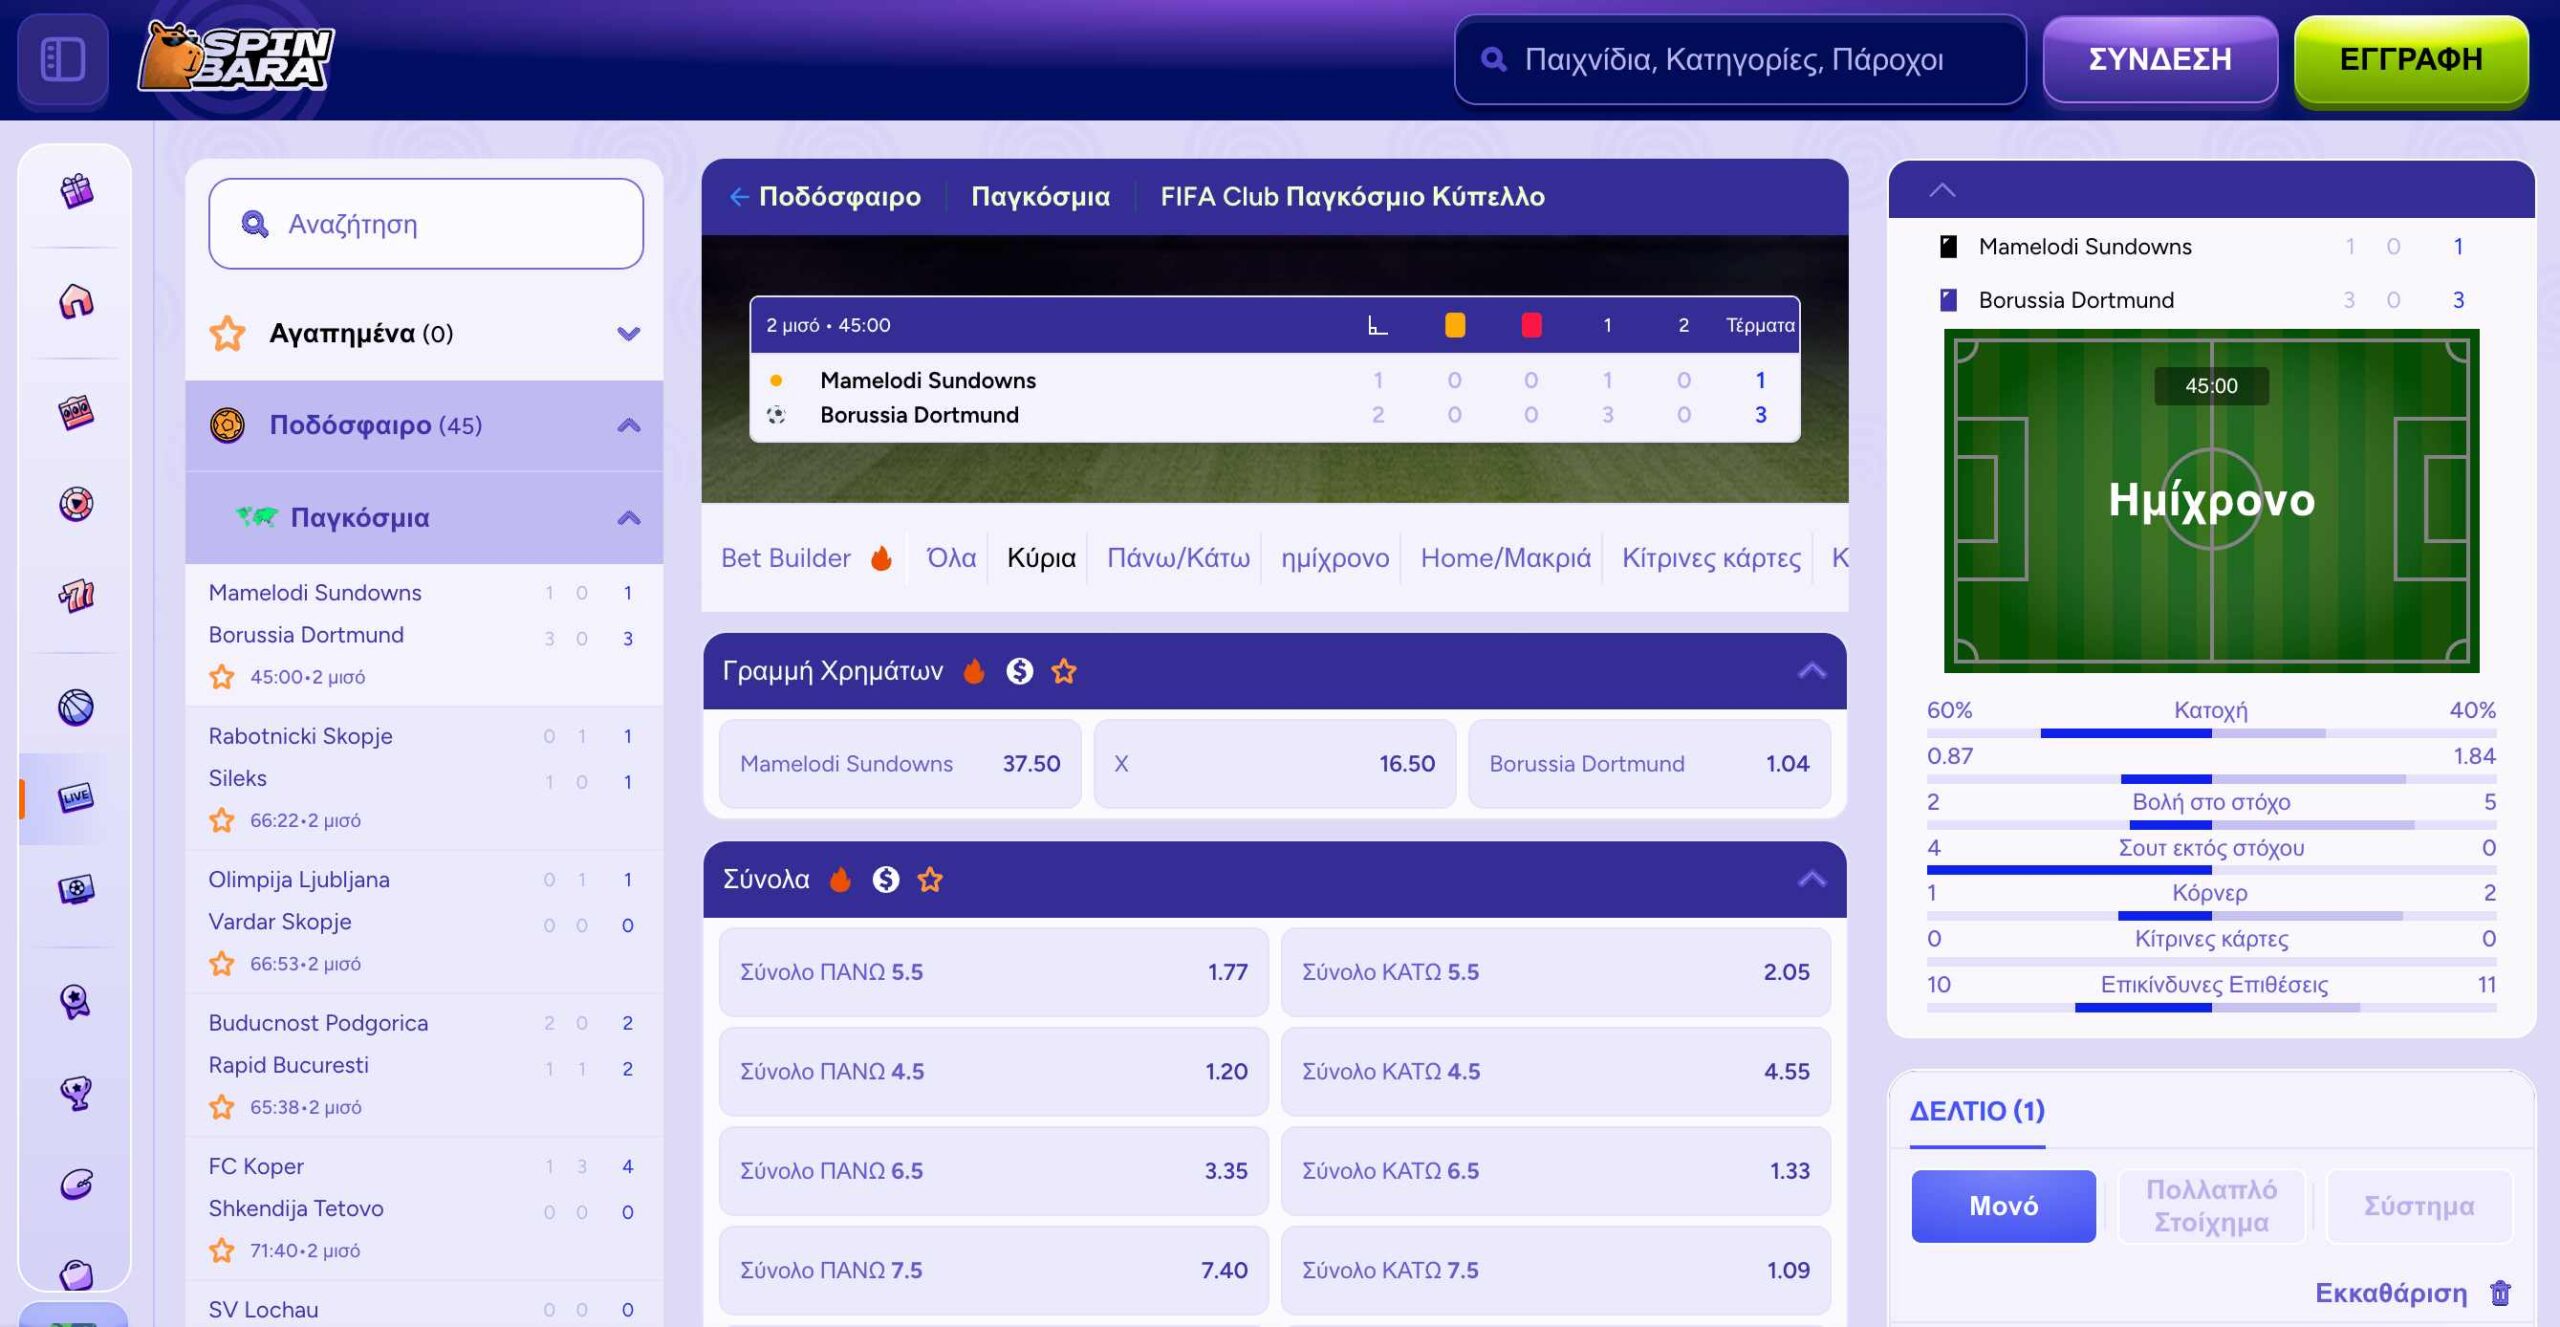The height and width of the screenshot is (1327, 2560).
Task: Click the sidebar collapse panel icon
Action: point(62,59)
